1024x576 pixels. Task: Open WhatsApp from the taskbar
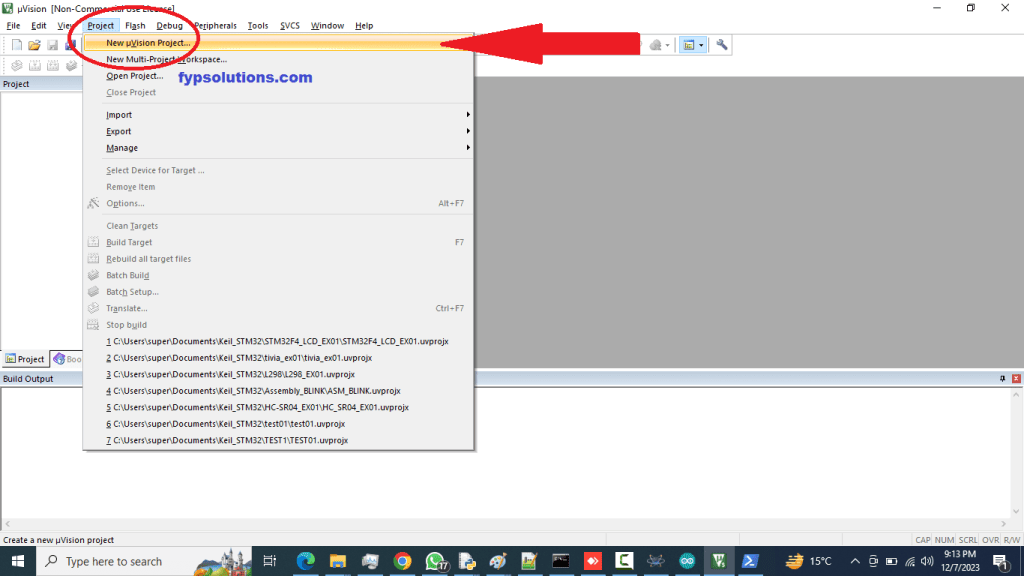(435, 561)
